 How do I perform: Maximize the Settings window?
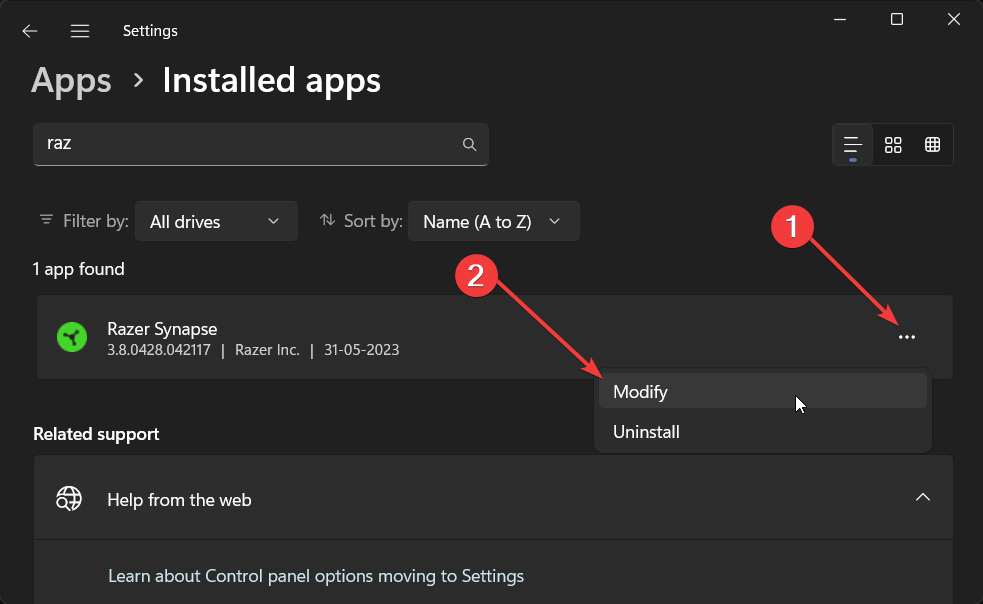tap(897, 19)
